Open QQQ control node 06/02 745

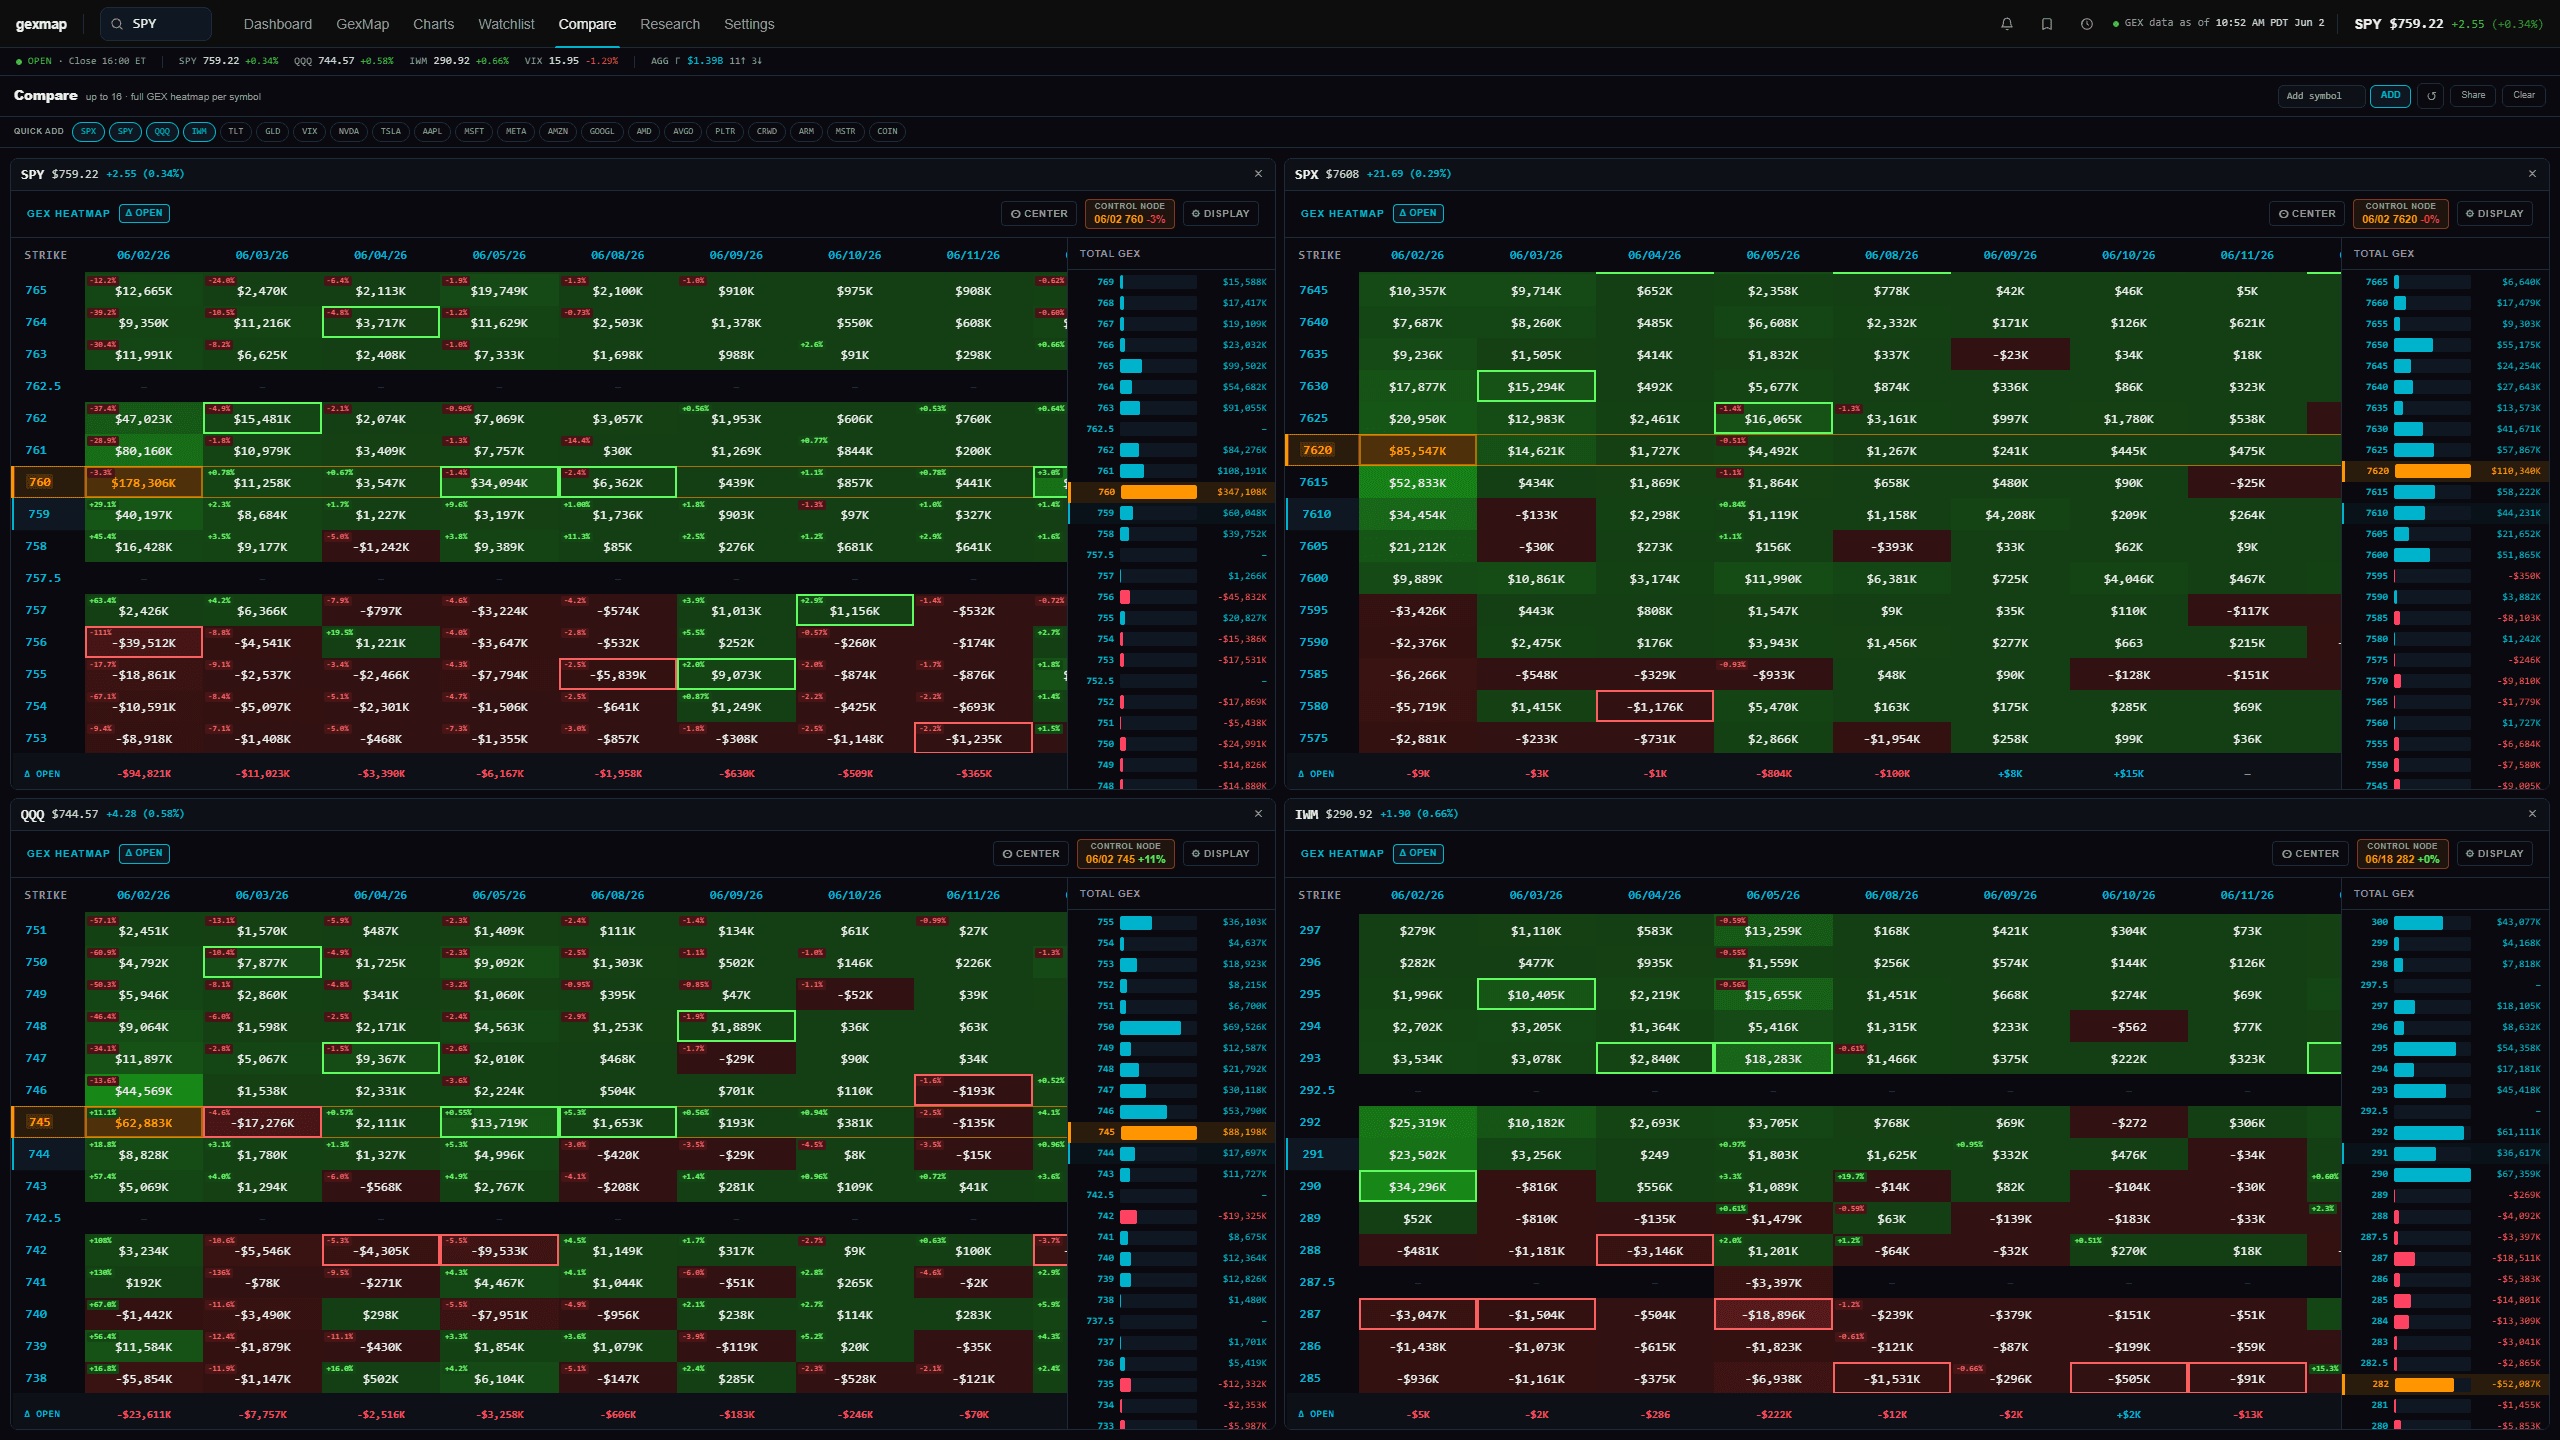[x=1125, y=853]
